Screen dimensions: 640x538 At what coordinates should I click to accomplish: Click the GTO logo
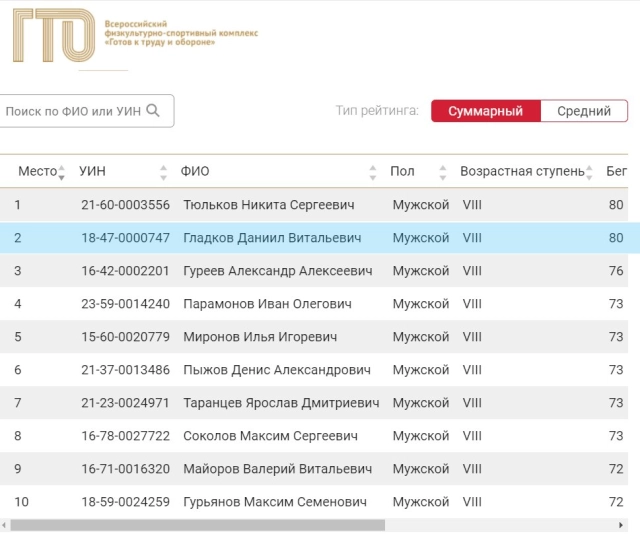[54, 36]
